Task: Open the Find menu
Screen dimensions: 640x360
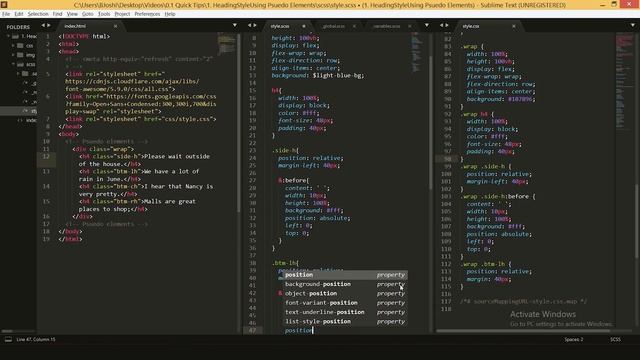Action: pyautogui.click(x=58, y=14)
